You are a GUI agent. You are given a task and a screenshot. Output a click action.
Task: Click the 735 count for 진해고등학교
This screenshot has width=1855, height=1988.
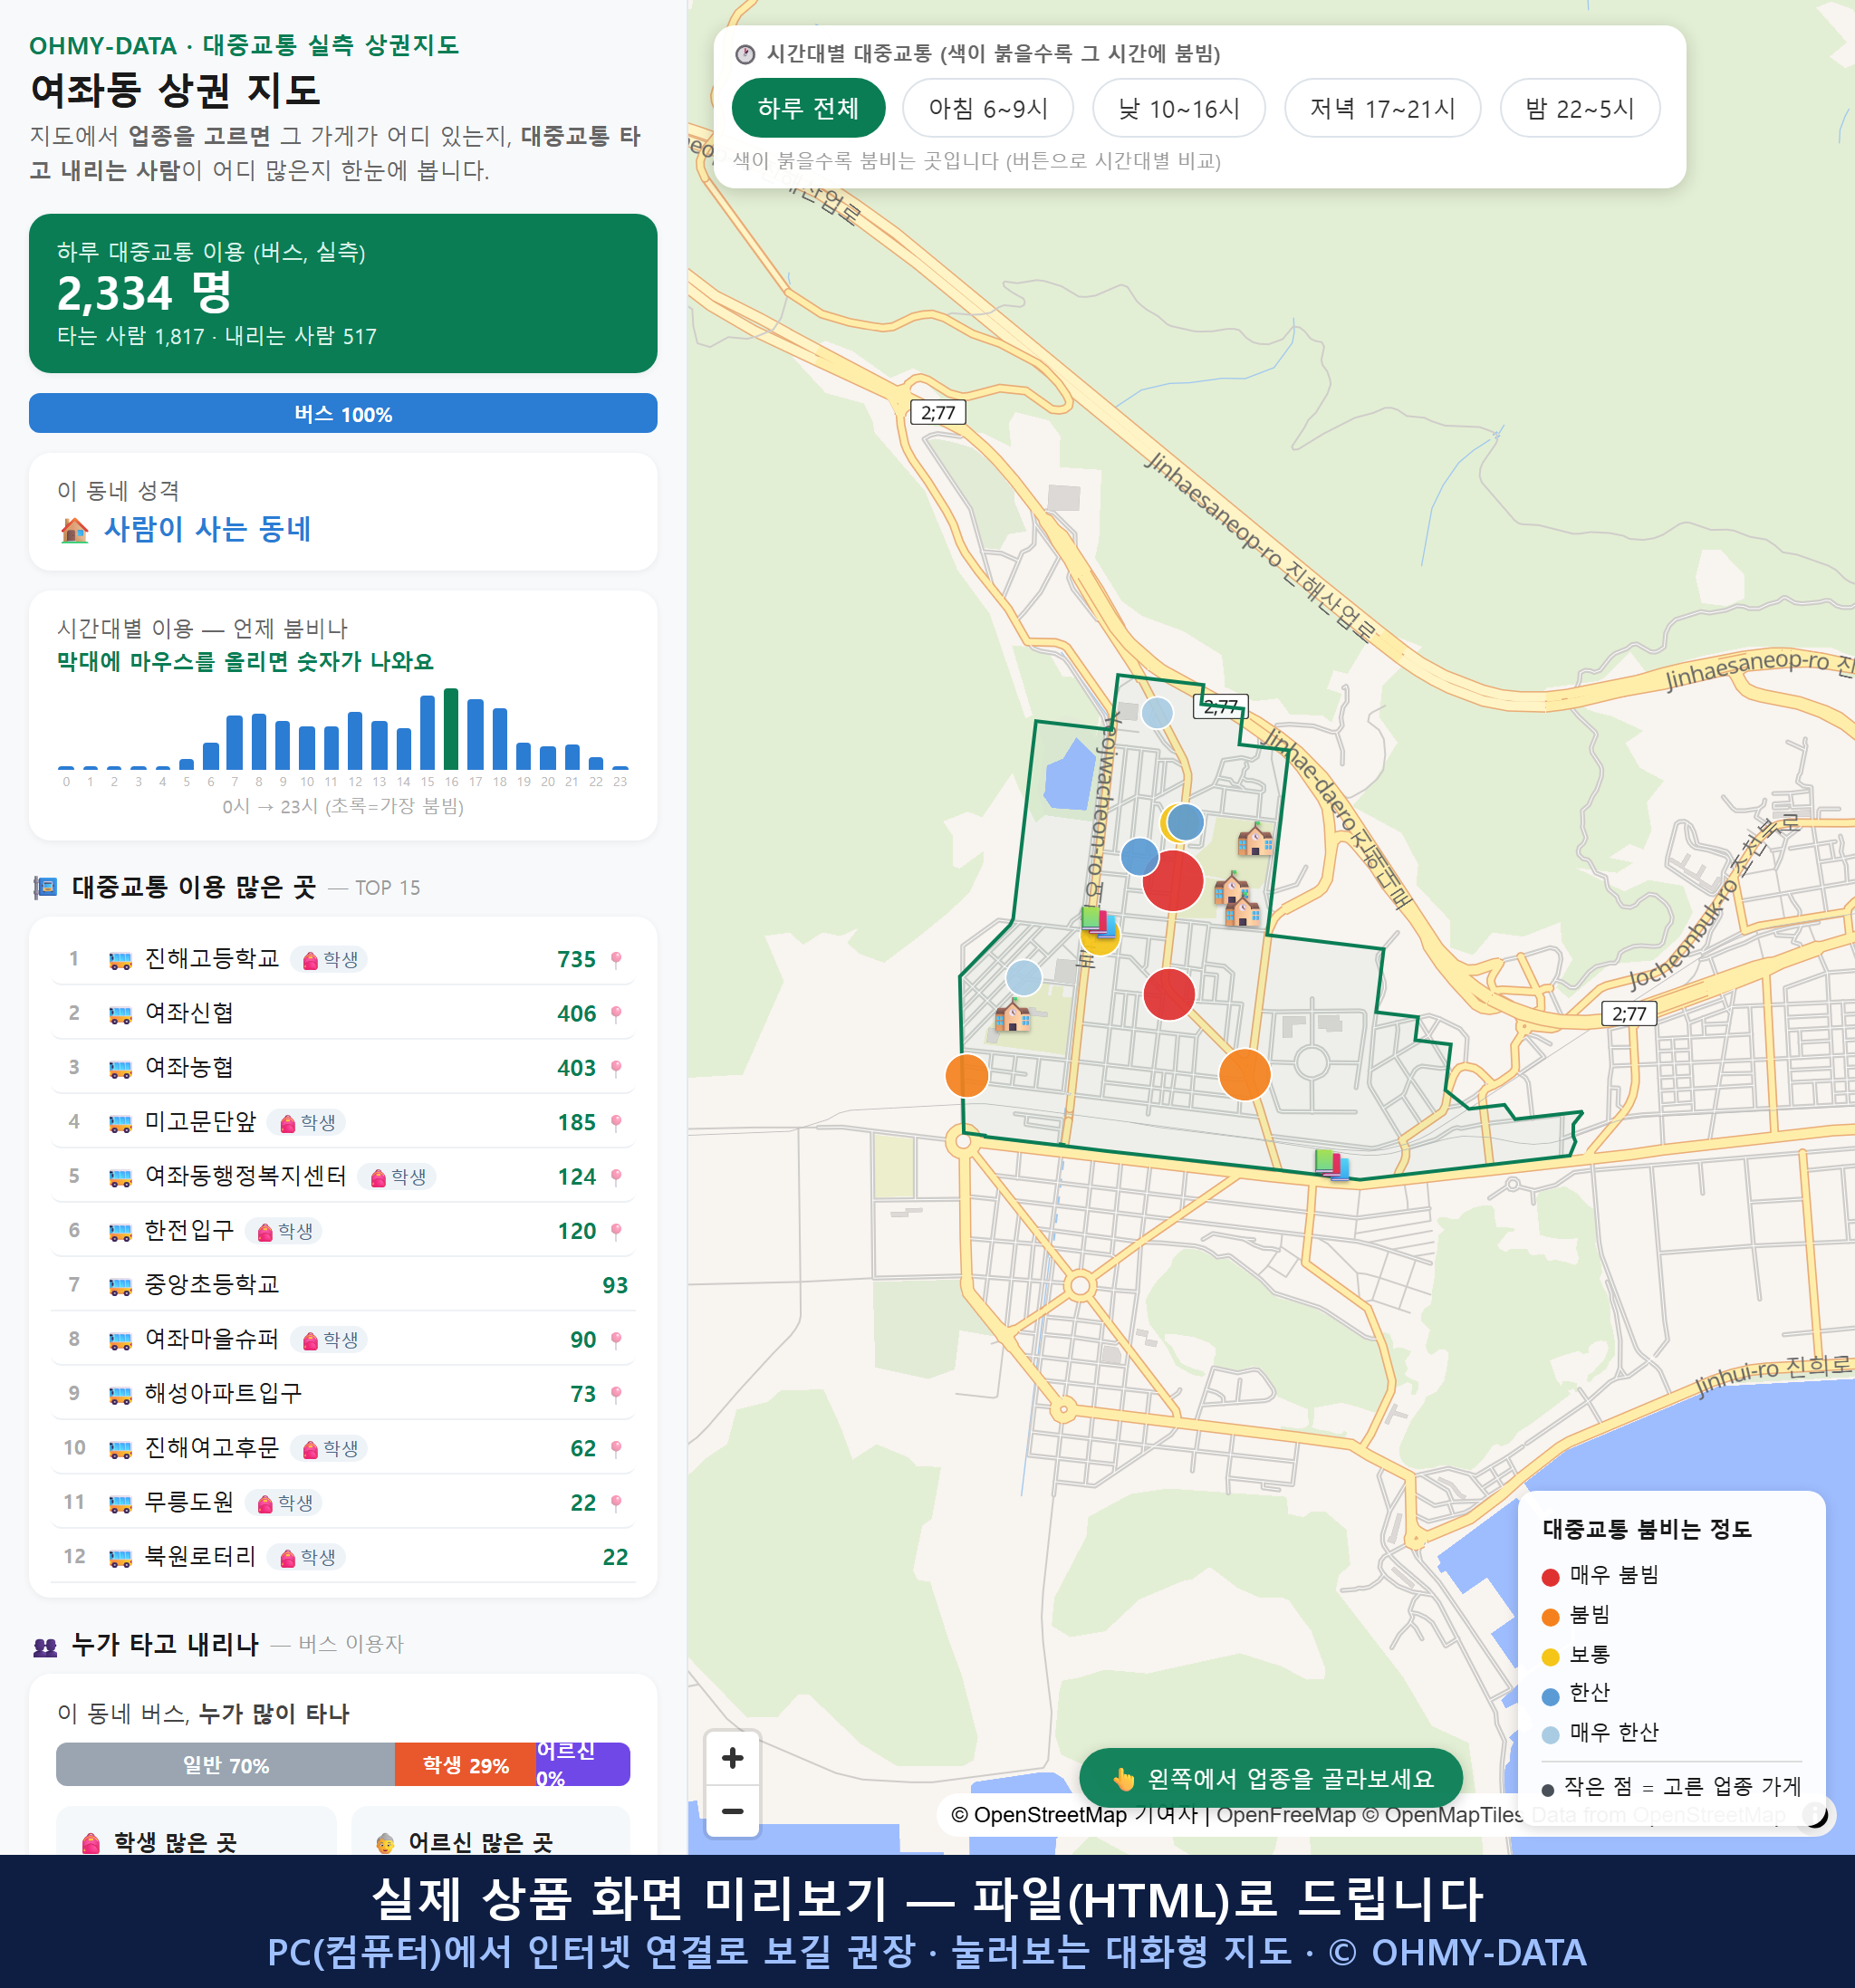coord(576,960)
